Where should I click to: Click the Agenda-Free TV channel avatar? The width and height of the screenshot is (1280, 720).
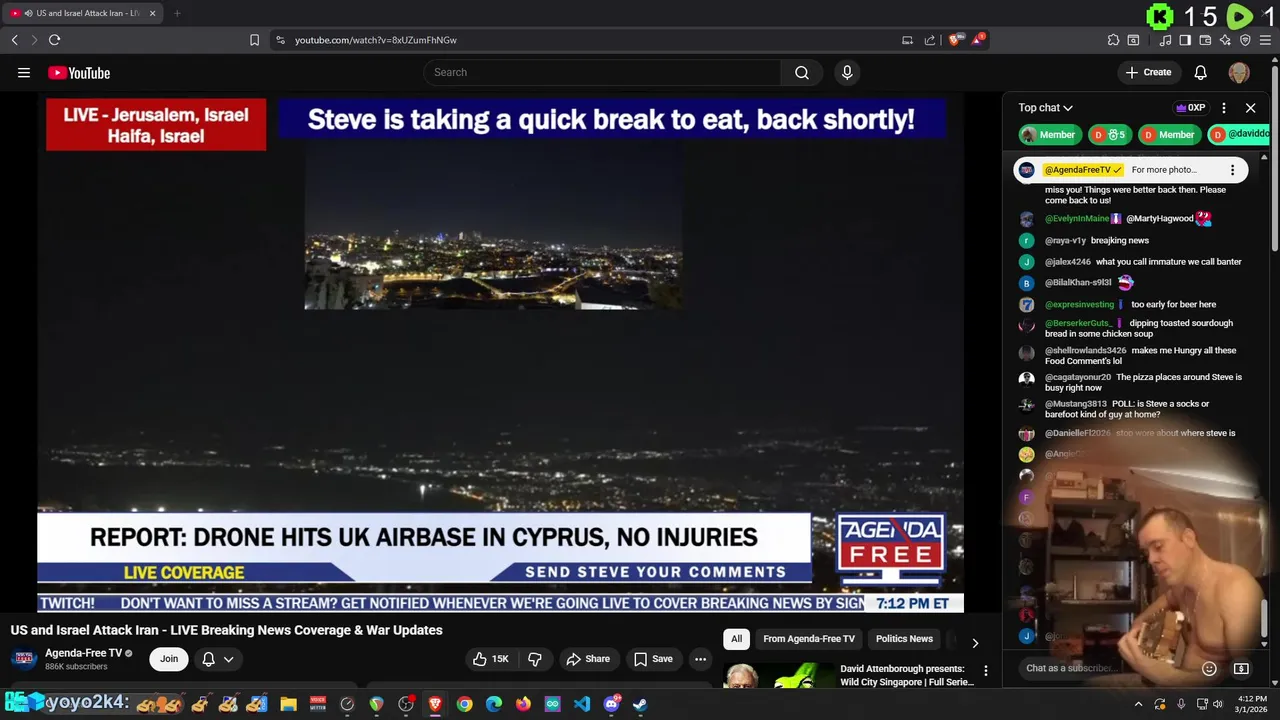24,659
